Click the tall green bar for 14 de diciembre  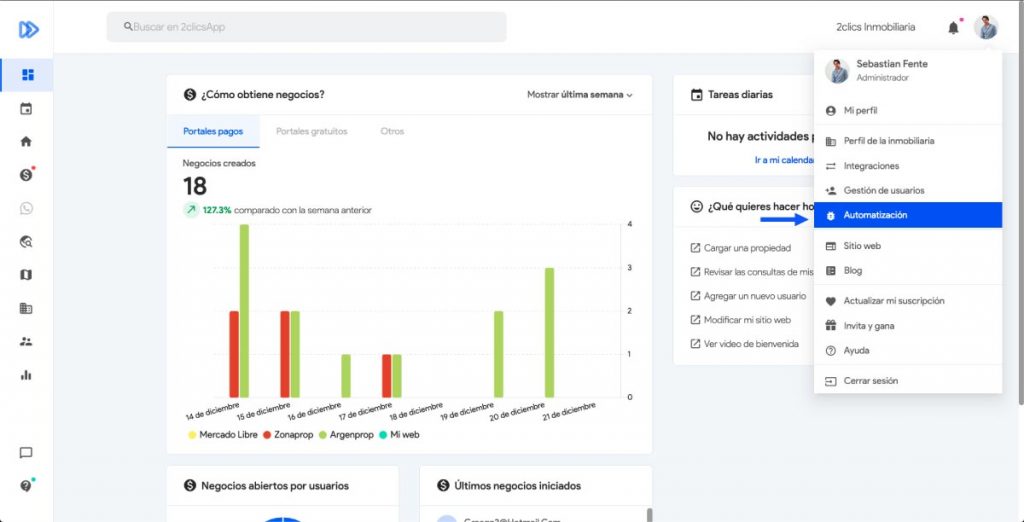point(244,311)
